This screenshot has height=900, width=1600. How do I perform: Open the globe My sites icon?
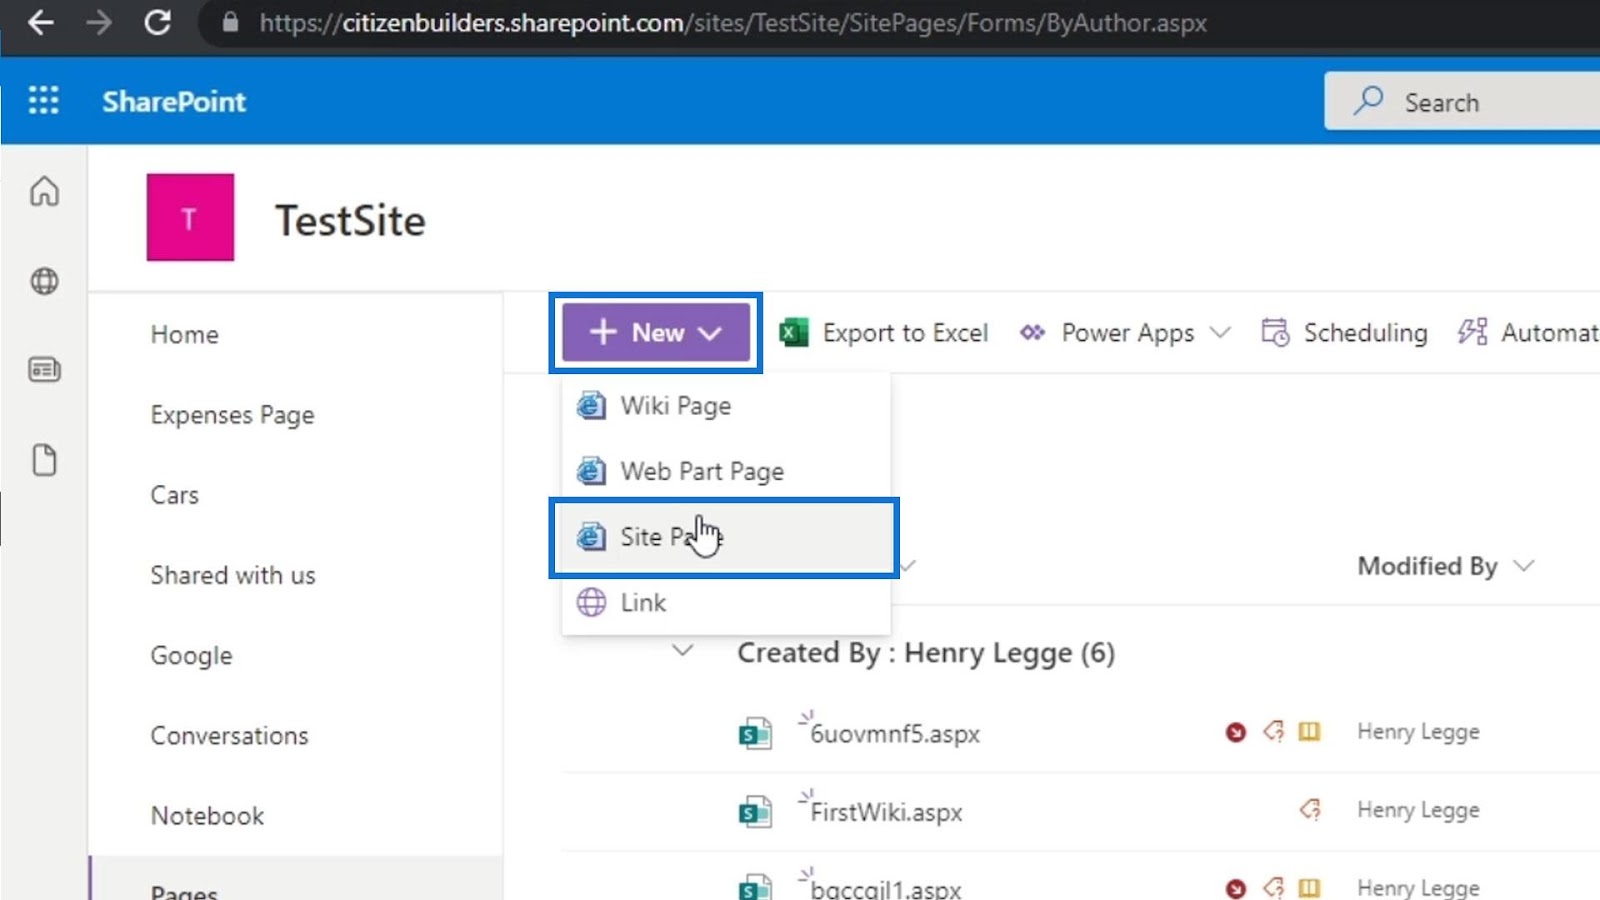[x=44, y=281]
